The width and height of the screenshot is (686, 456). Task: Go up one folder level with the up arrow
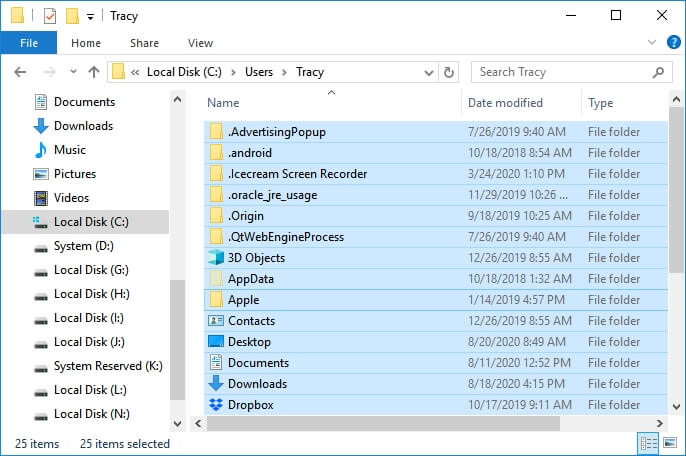point(94,72)
